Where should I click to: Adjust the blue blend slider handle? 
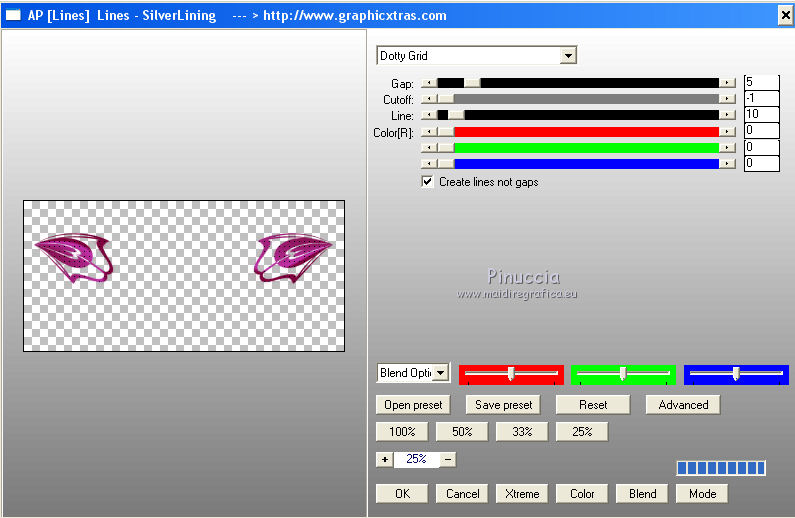736,374
